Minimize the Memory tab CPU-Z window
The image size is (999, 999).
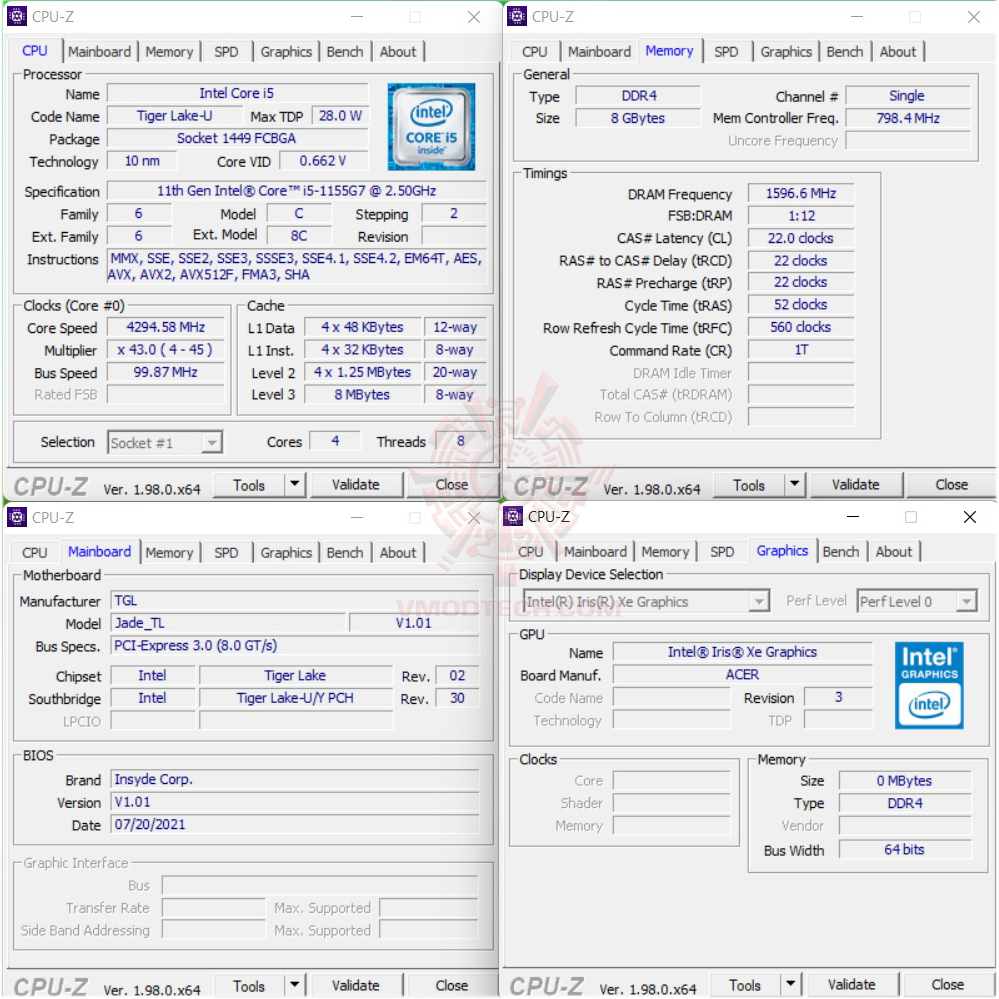[x=857, y=17]
